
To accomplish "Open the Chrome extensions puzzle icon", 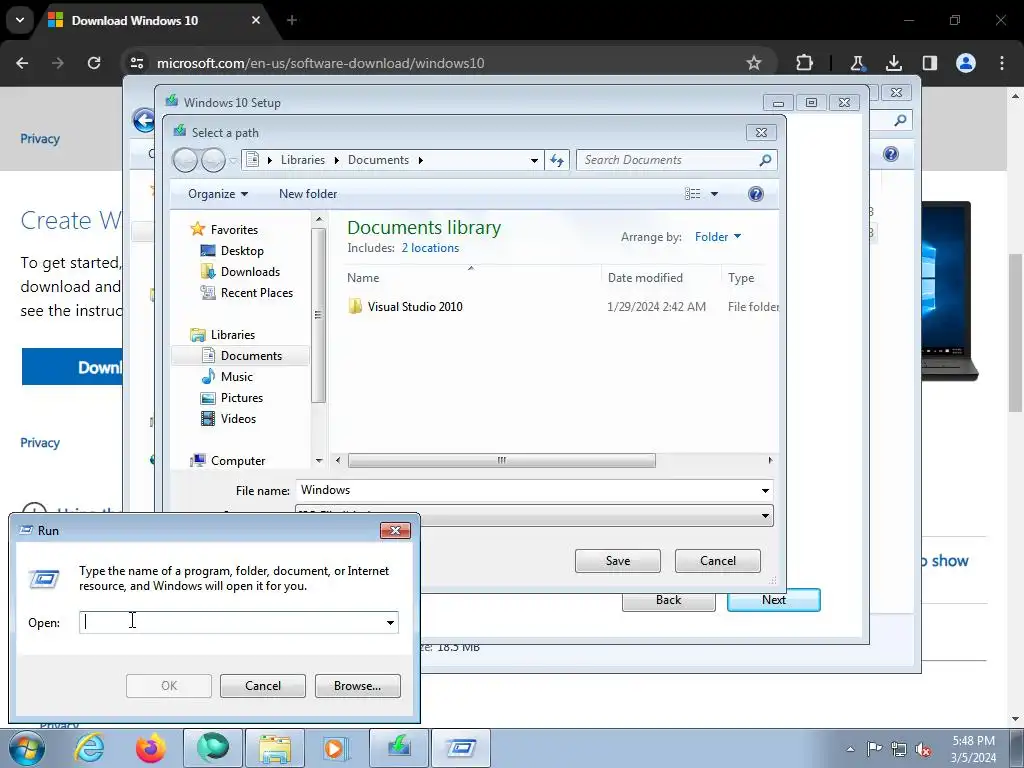I will click(x=804, y=63).
